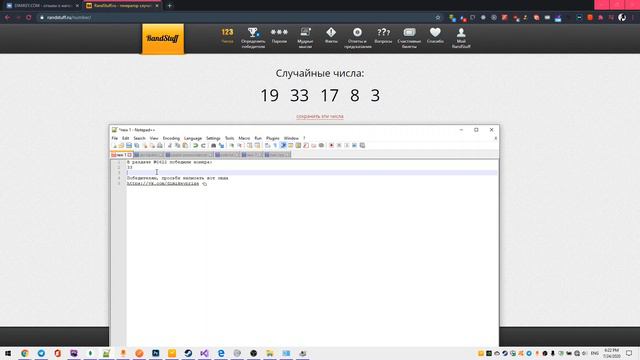
Task: Click the Notepad++ Print toolbar icon
Action: click(x=160, y=146)
